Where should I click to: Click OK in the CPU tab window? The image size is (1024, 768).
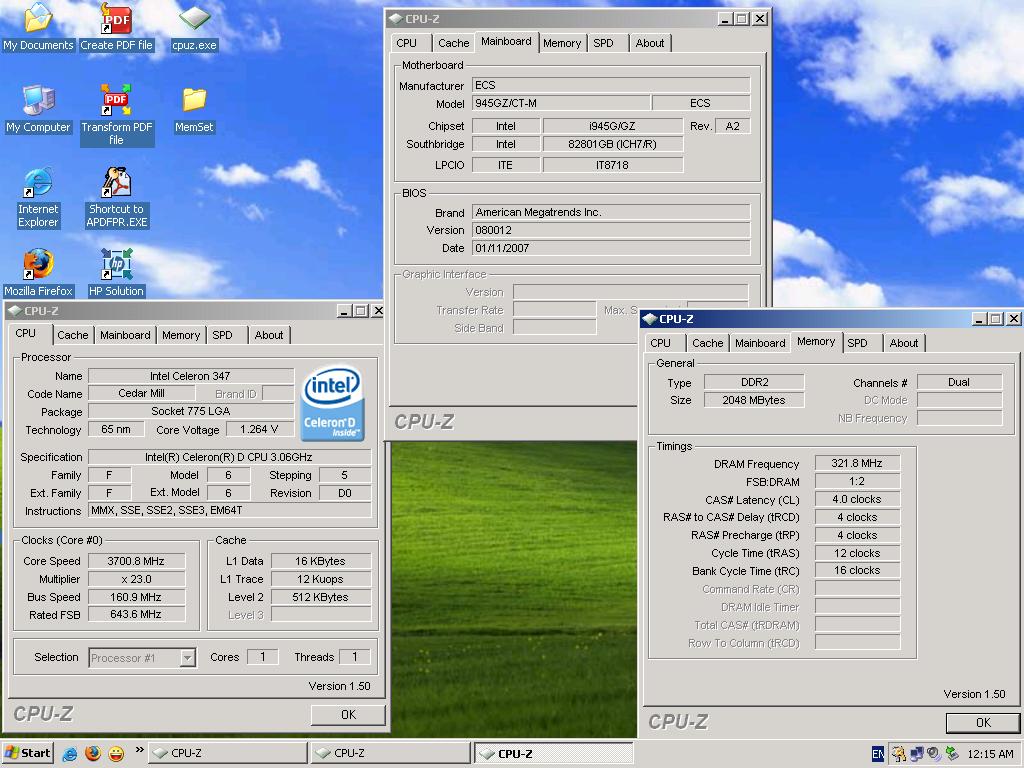pos(348,714)
